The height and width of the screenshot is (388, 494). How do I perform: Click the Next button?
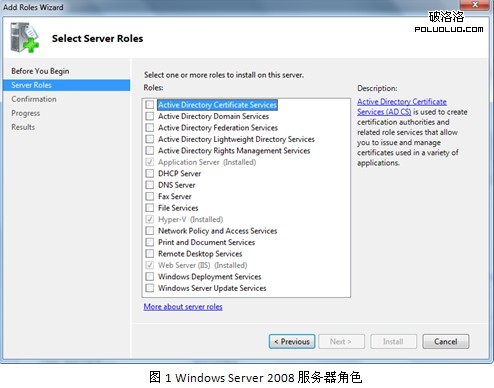[x=341, y=342]
